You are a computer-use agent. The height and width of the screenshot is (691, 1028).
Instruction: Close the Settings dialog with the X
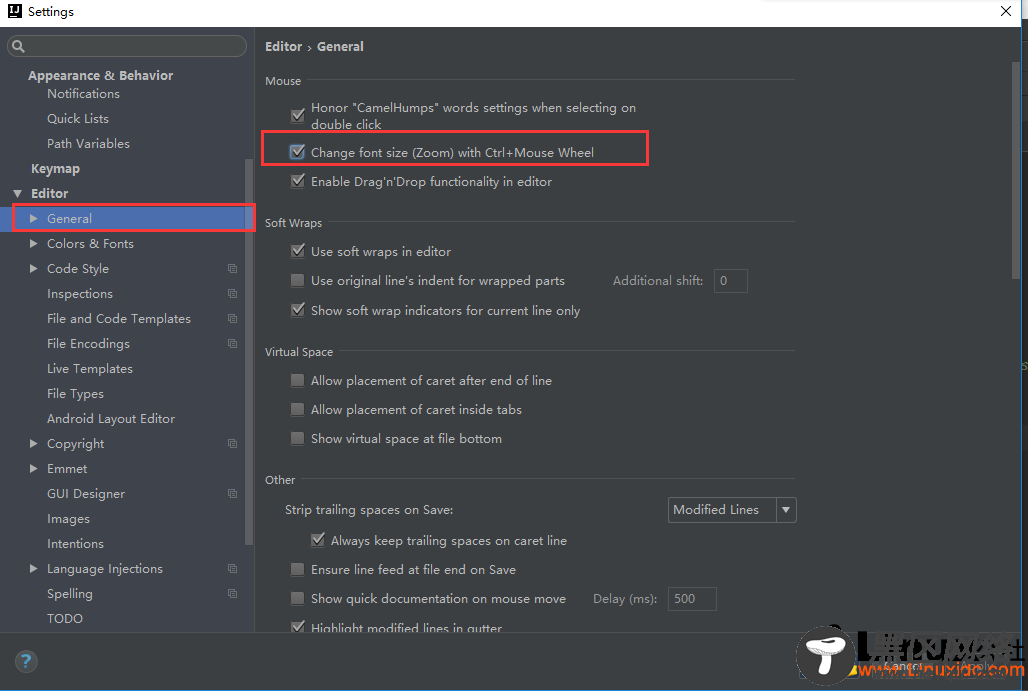pos(1006,11)
